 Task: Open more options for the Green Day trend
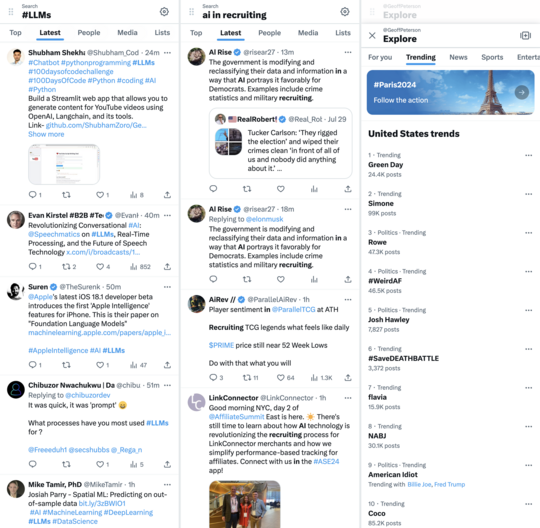pos(529,155)
